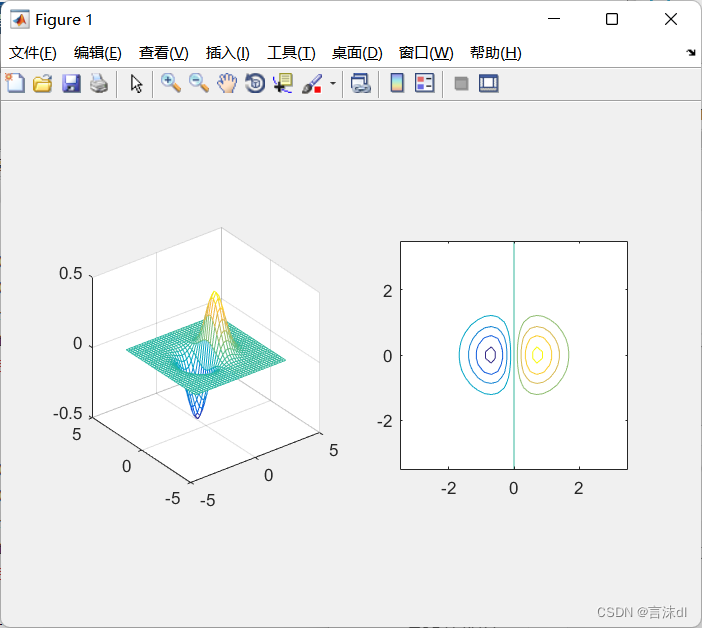The height and width of the screenshot is (628, 702).
Task: Select the Brush data paintbrush tool
Action: click(x=312, y=84)
